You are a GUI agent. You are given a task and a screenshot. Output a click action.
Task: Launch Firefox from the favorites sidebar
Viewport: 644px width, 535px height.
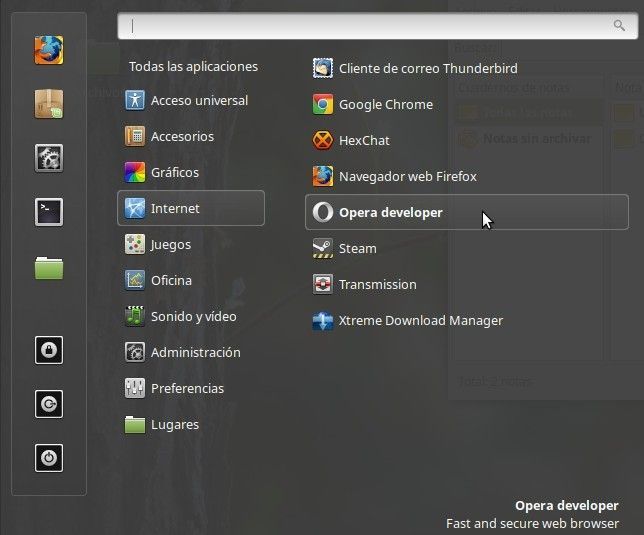tap(49, 50)
